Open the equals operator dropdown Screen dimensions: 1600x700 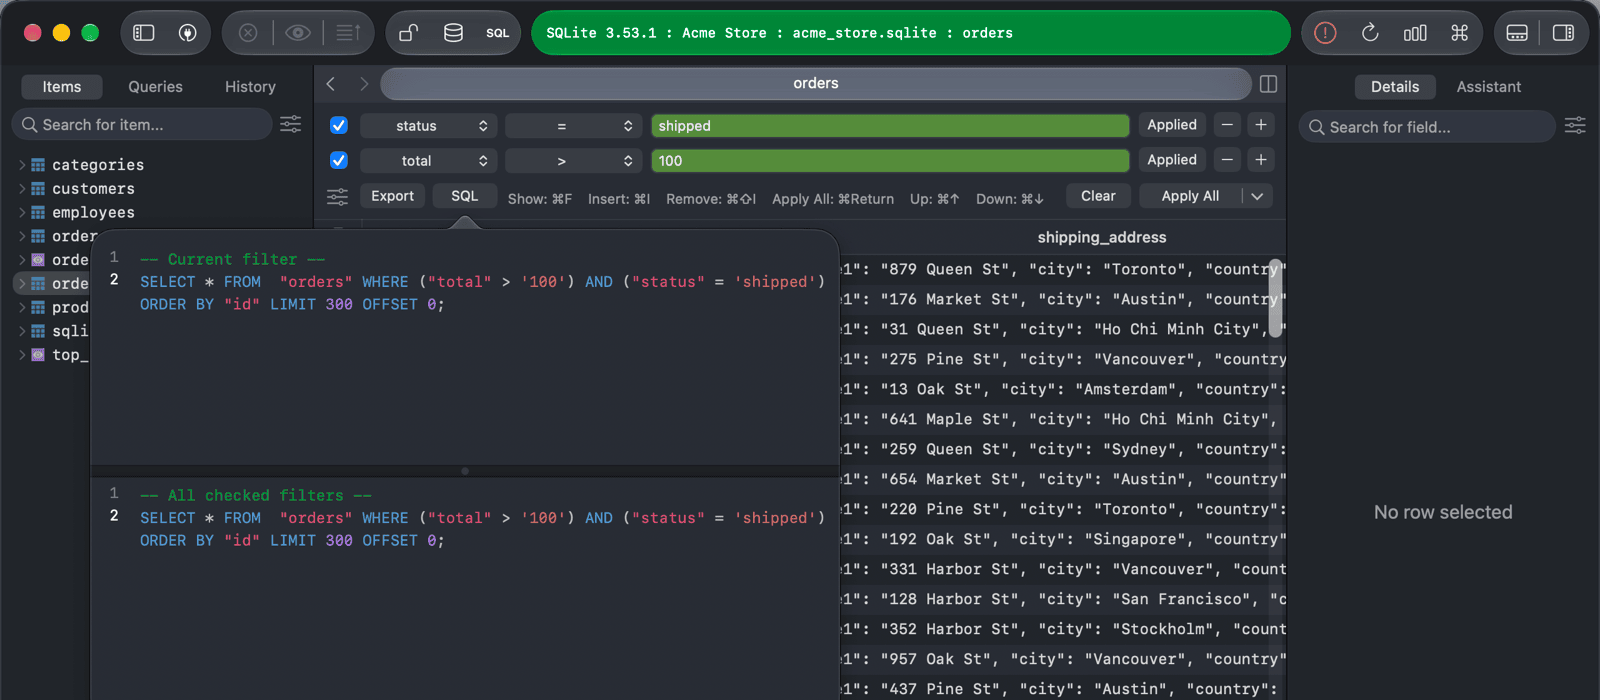pos(573,126)
